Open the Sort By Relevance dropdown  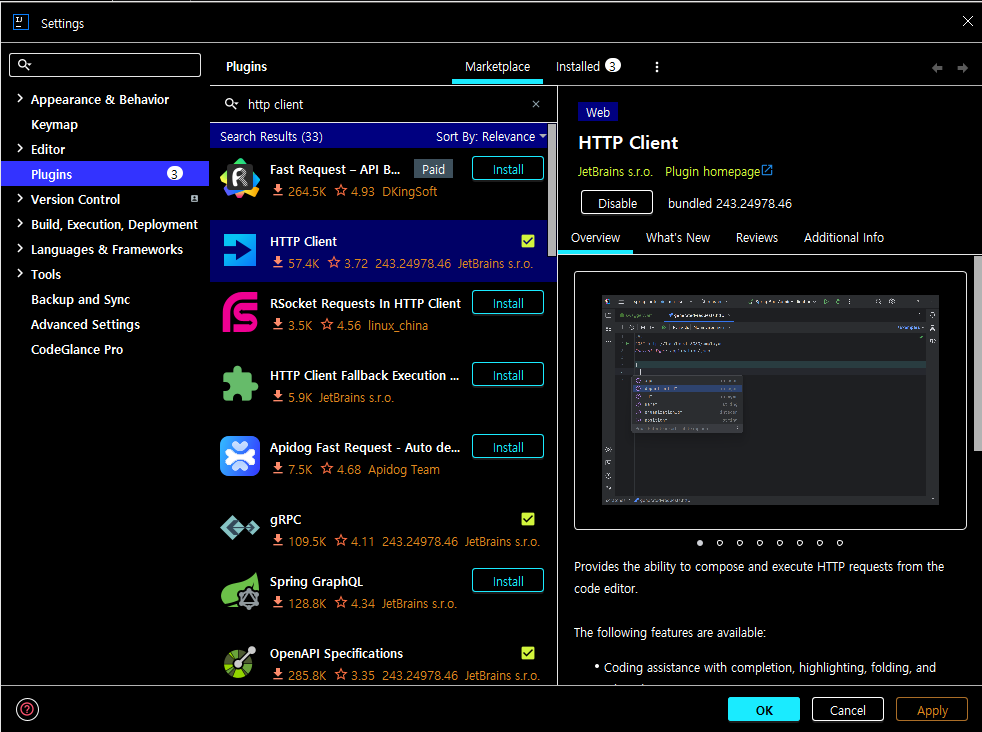(491, 137)
